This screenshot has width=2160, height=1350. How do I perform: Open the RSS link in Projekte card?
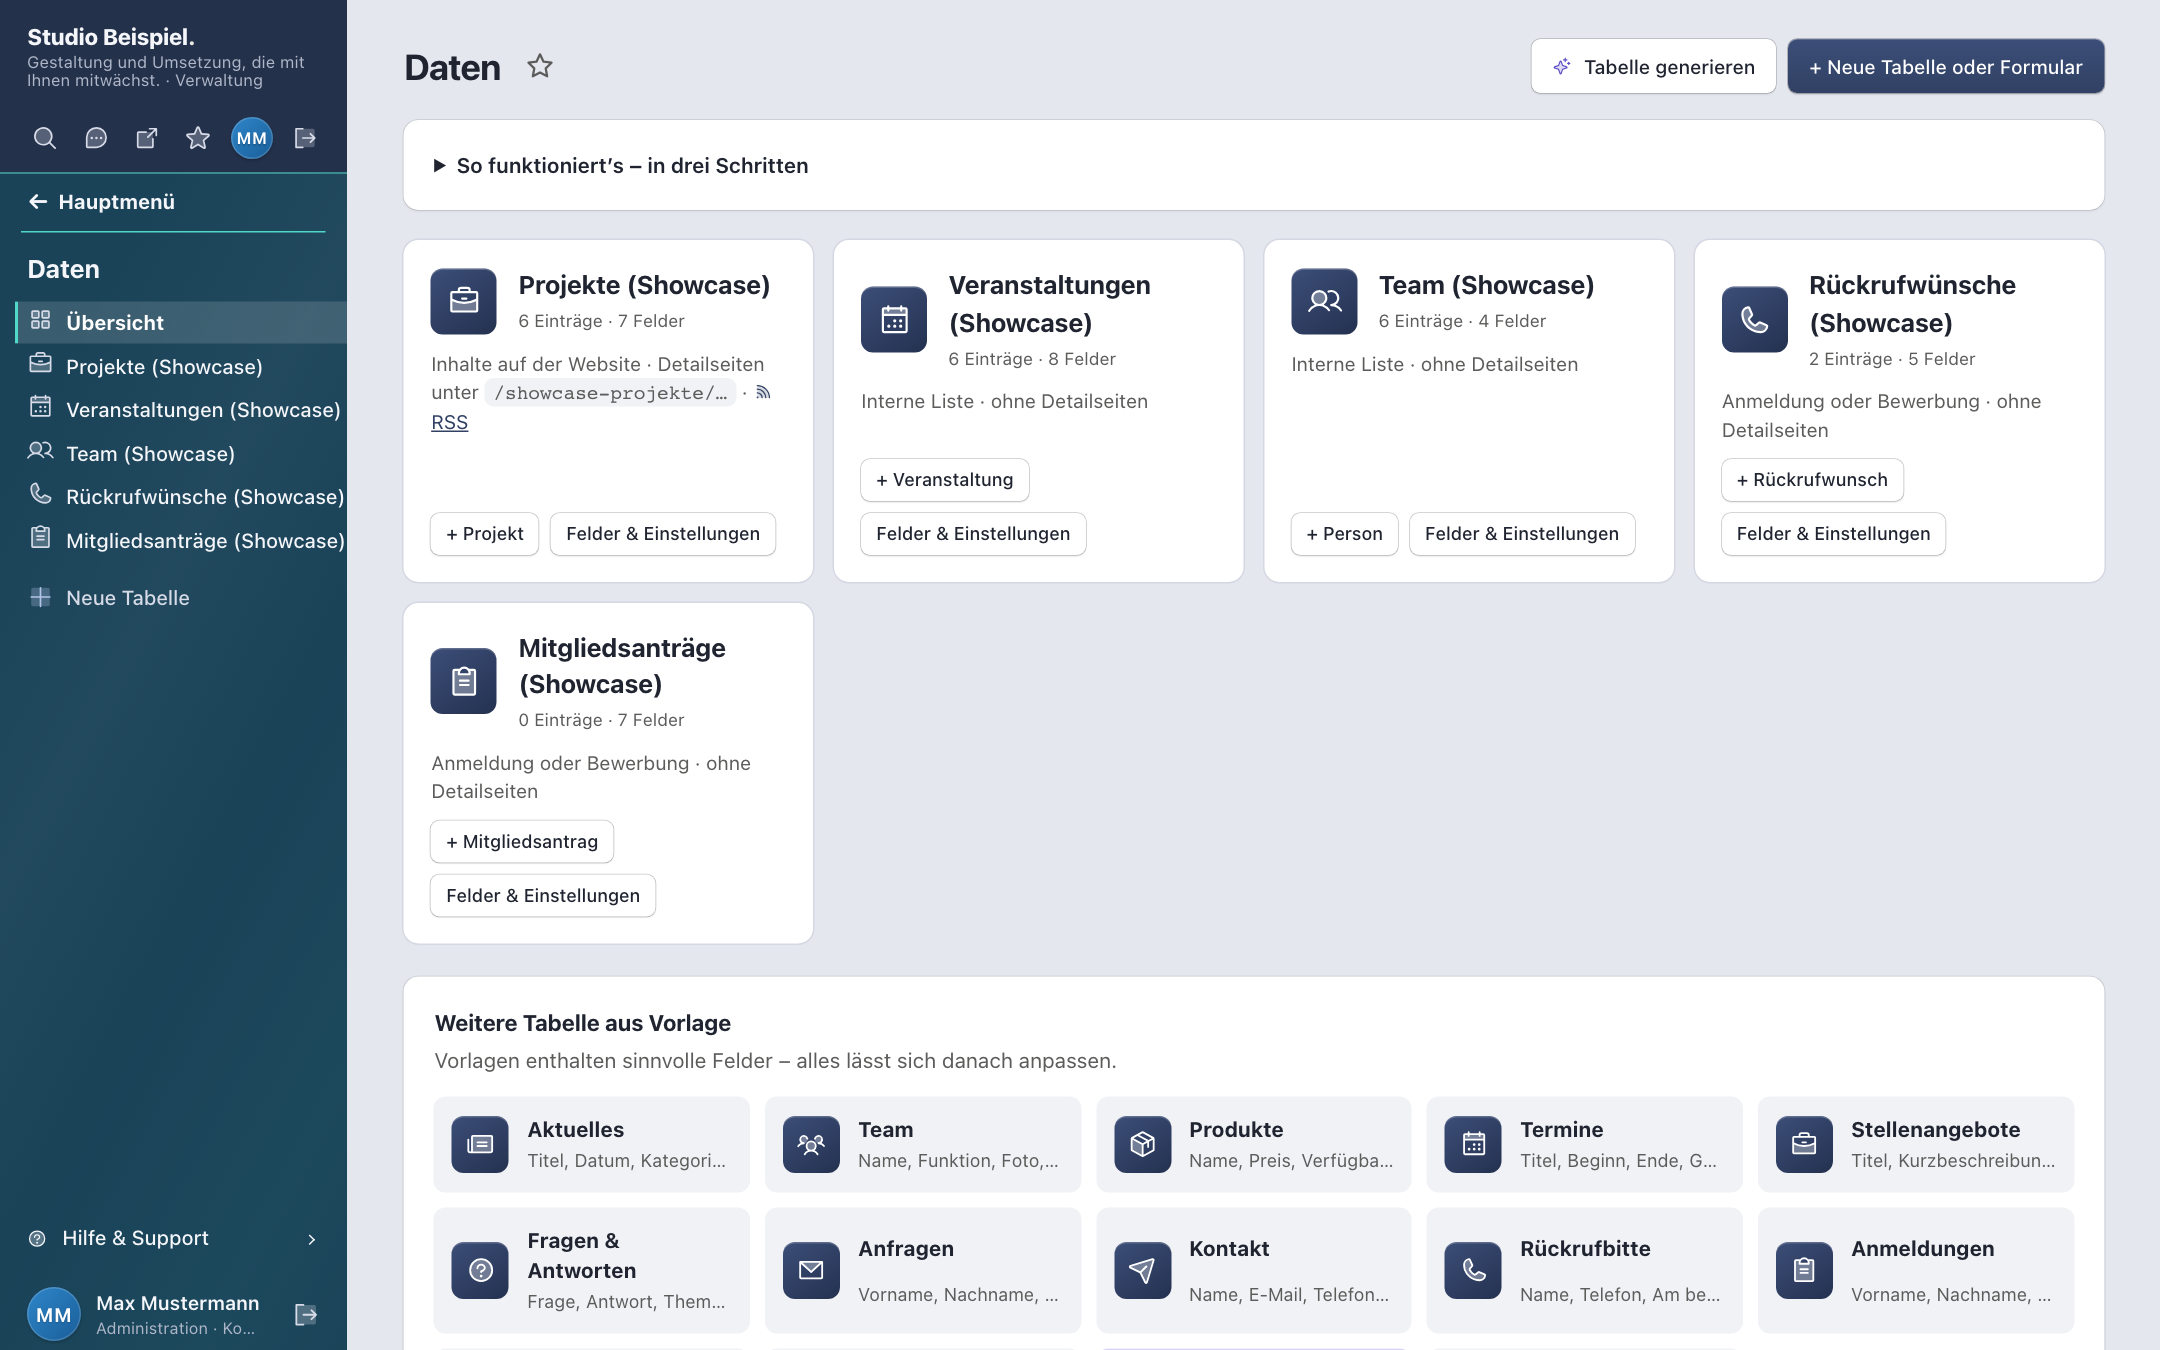click(x=449, y=422)
